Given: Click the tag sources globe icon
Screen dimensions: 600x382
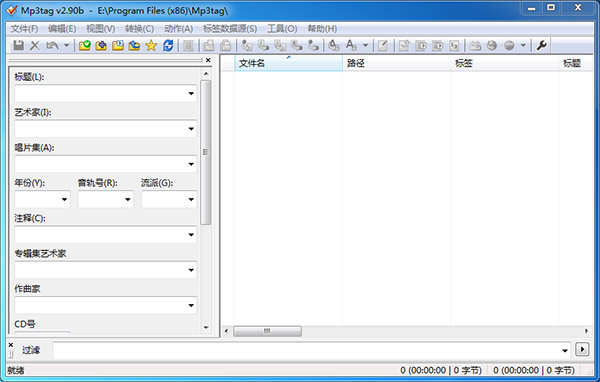Looking at the screenshot, I should pyautogui.click(x=509, y=46).
